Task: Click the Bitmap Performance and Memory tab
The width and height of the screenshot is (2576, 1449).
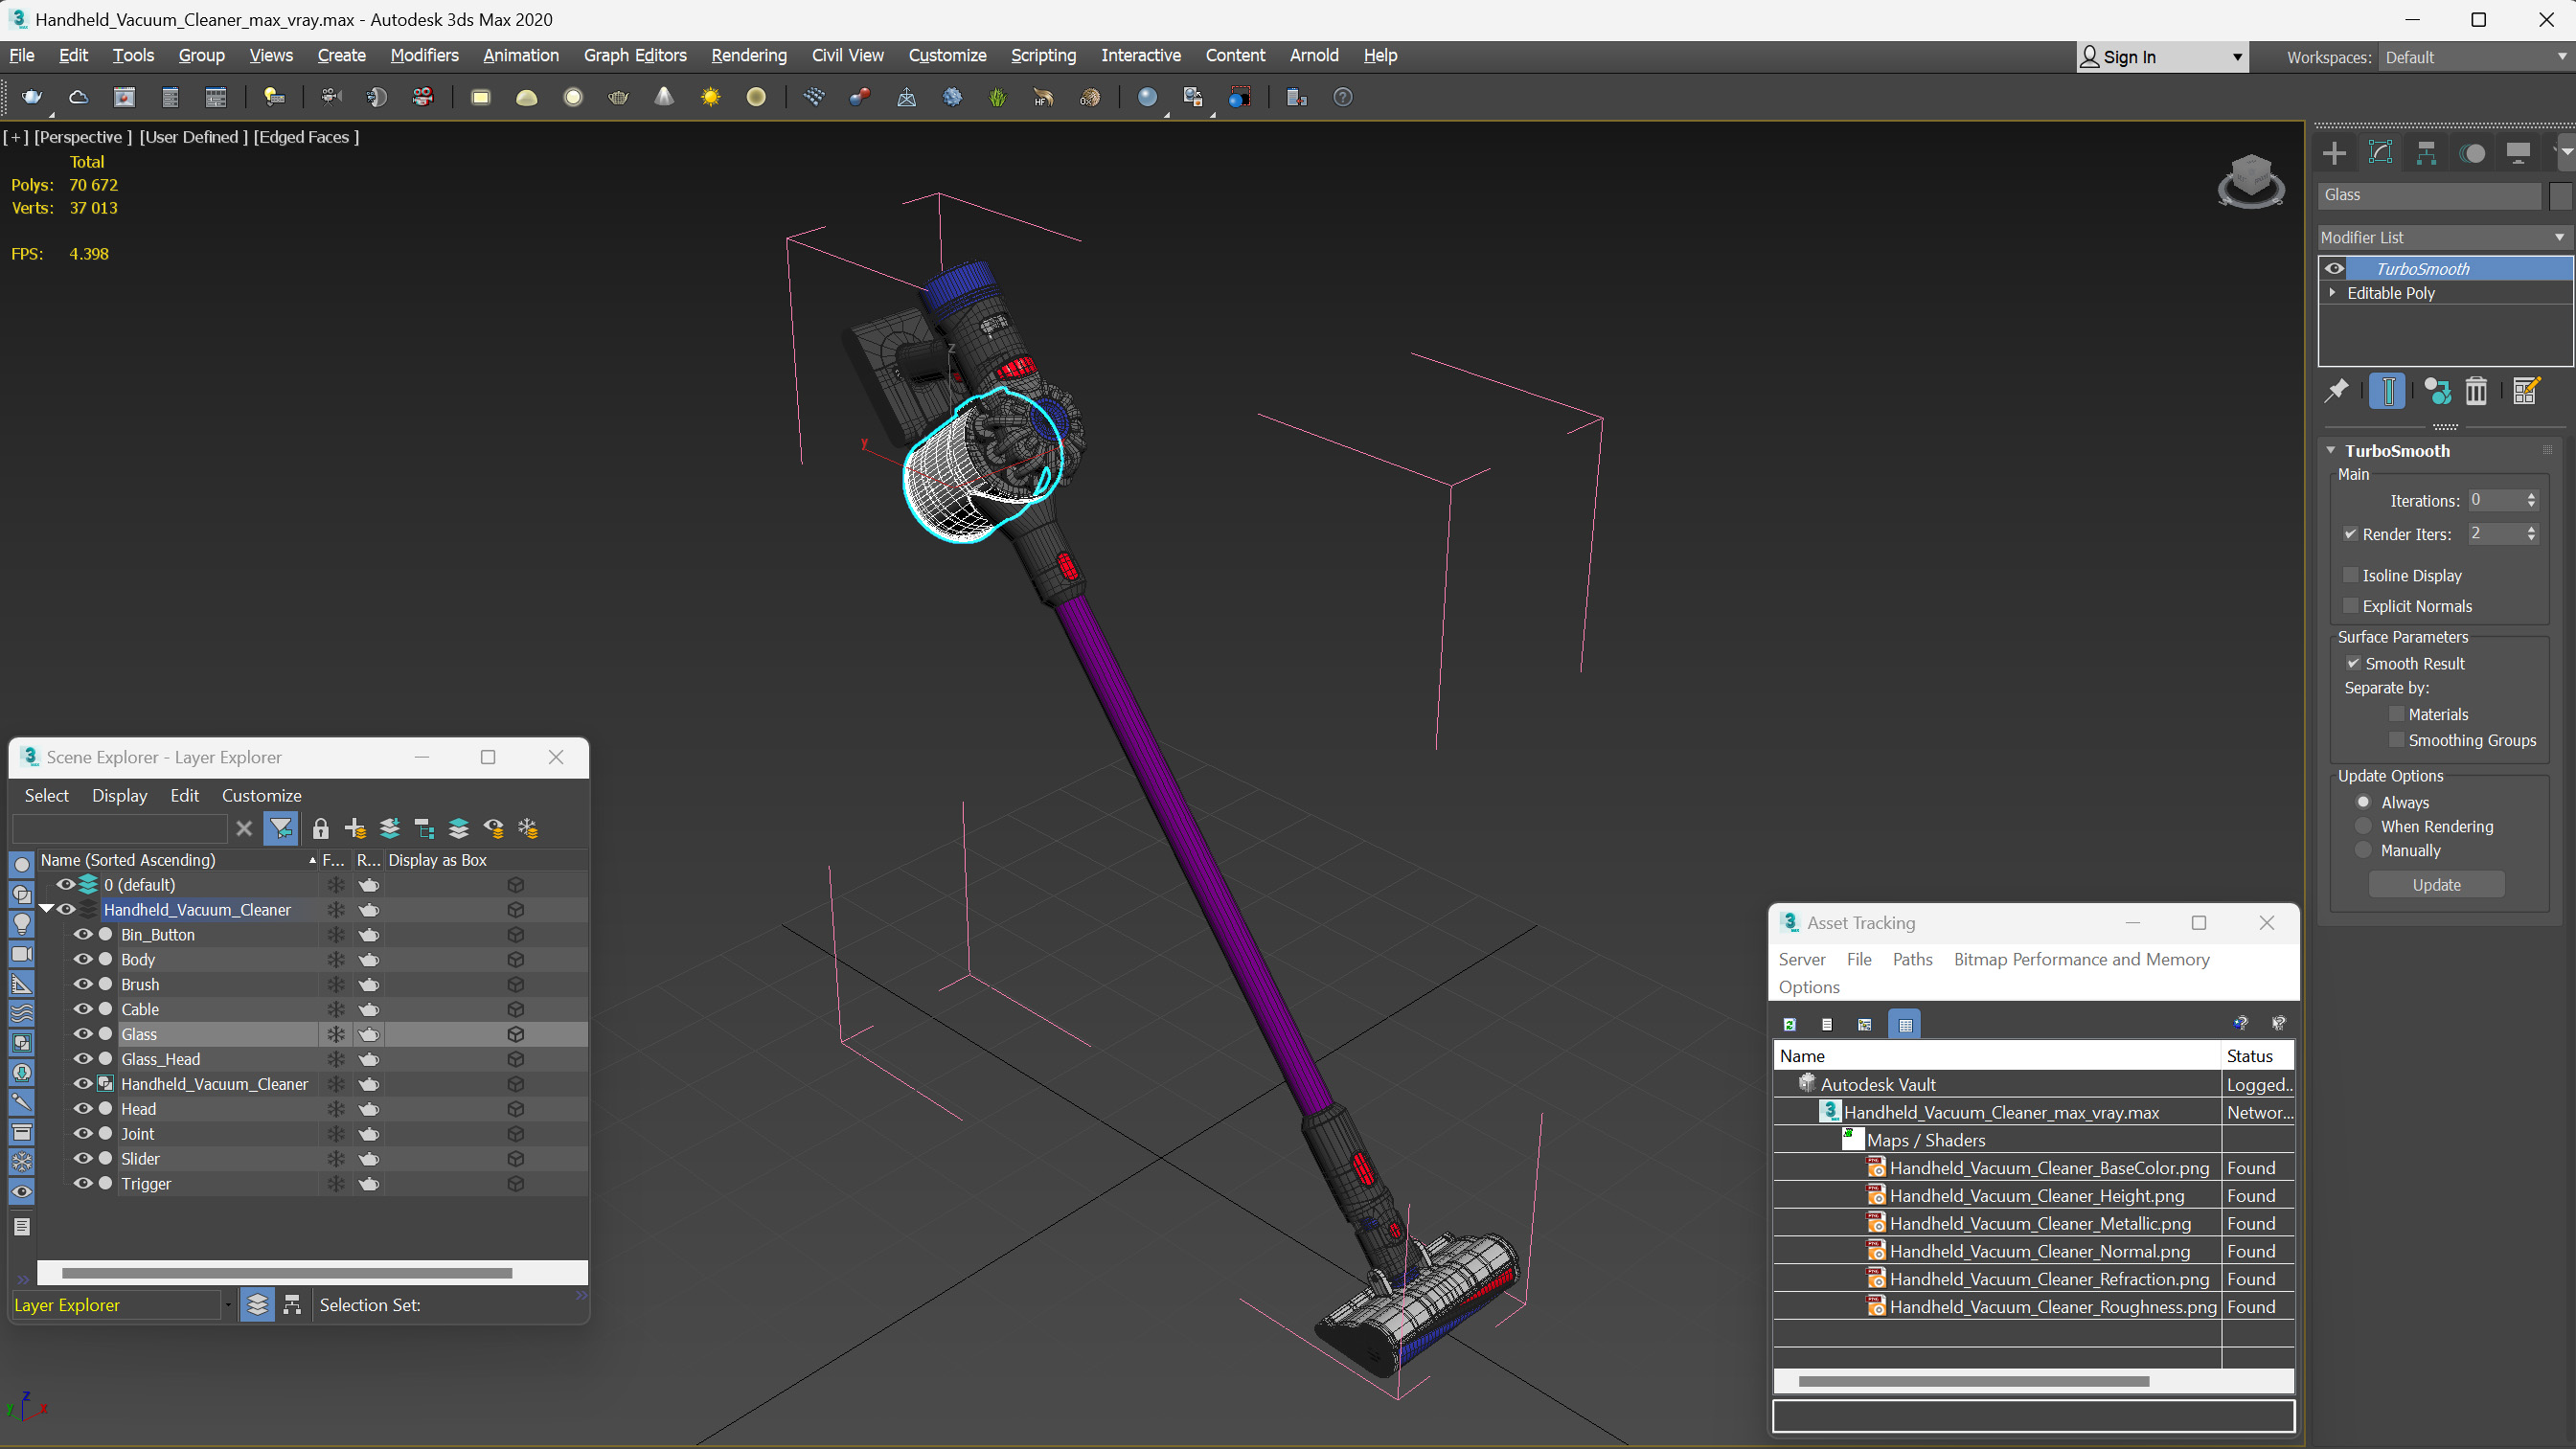Action: 2083,959
